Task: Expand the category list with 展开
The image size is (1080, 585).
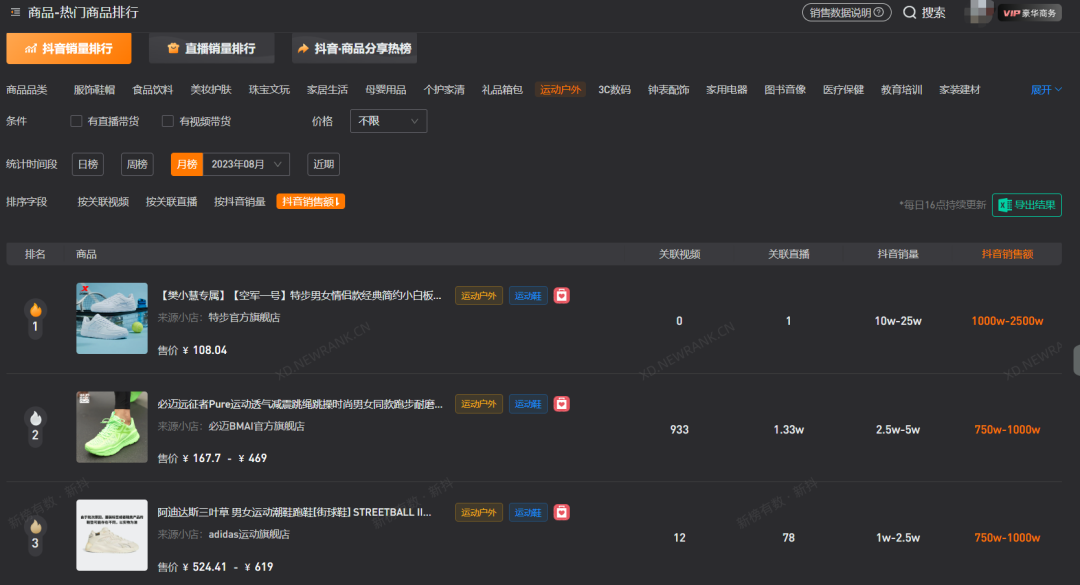Action: (1045, 90)
